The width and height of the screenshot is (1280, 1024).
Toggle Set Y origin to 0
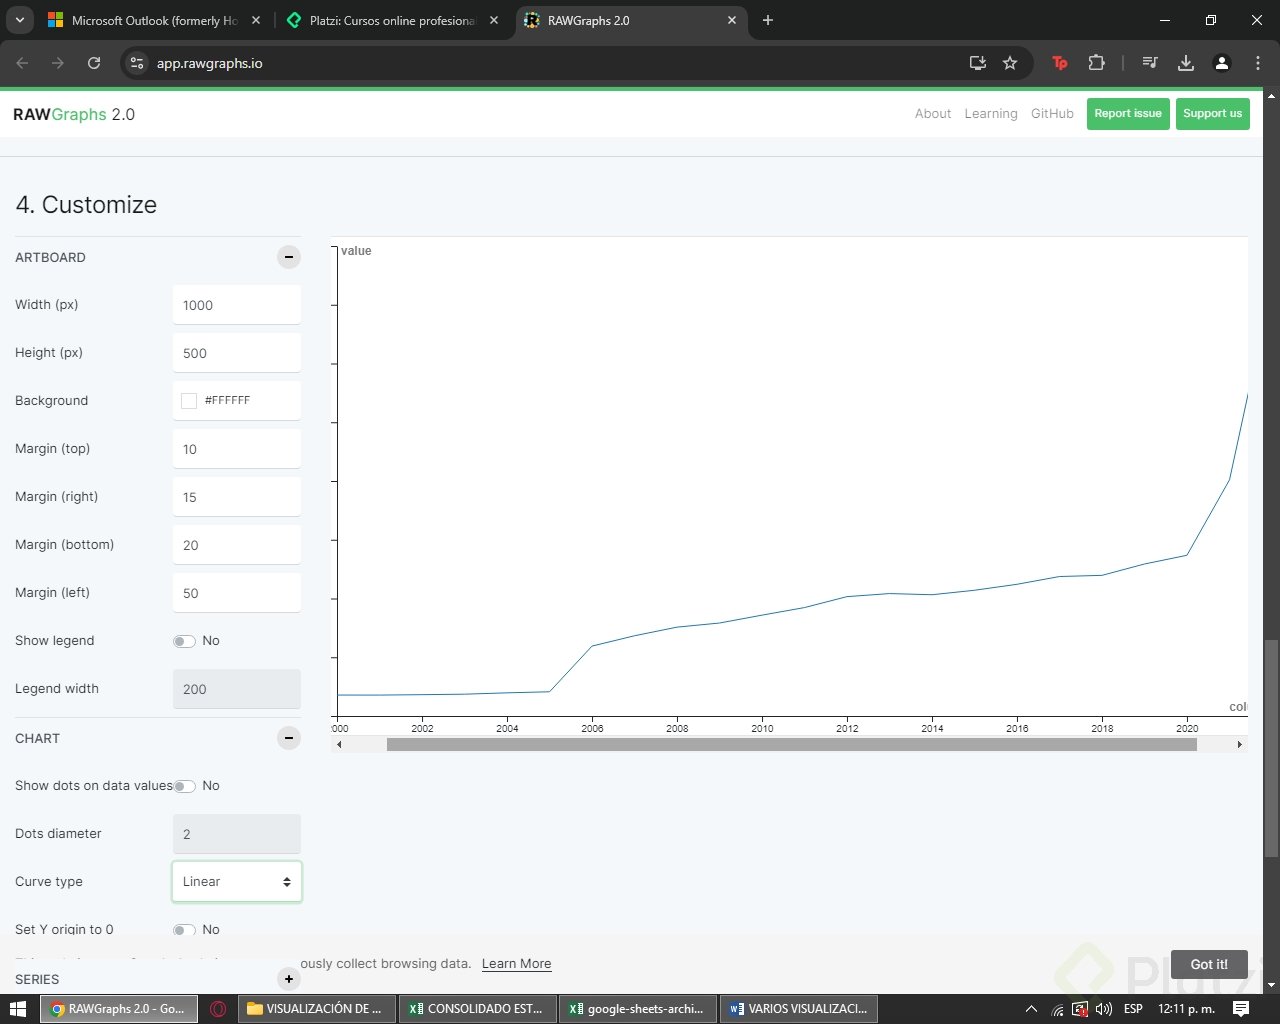click(x=184, y=930)
